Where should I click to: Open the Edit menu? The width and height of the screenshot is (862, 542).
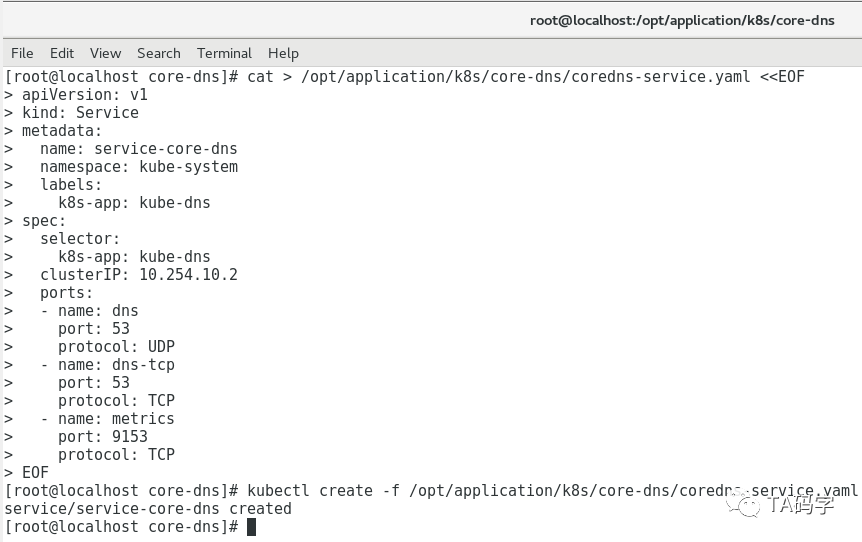62,53
